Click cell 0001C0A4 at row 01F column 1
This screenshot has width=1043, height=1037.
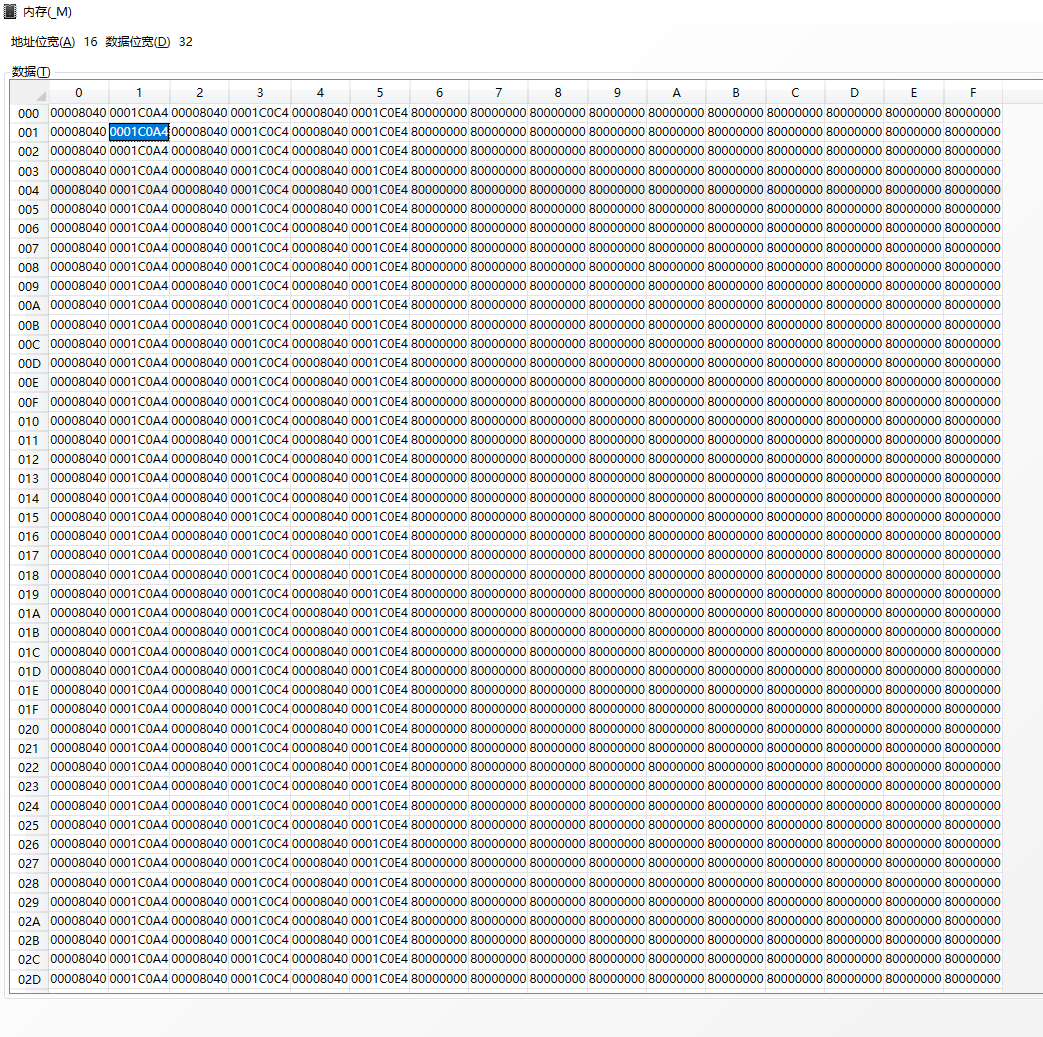coord(139,709)
